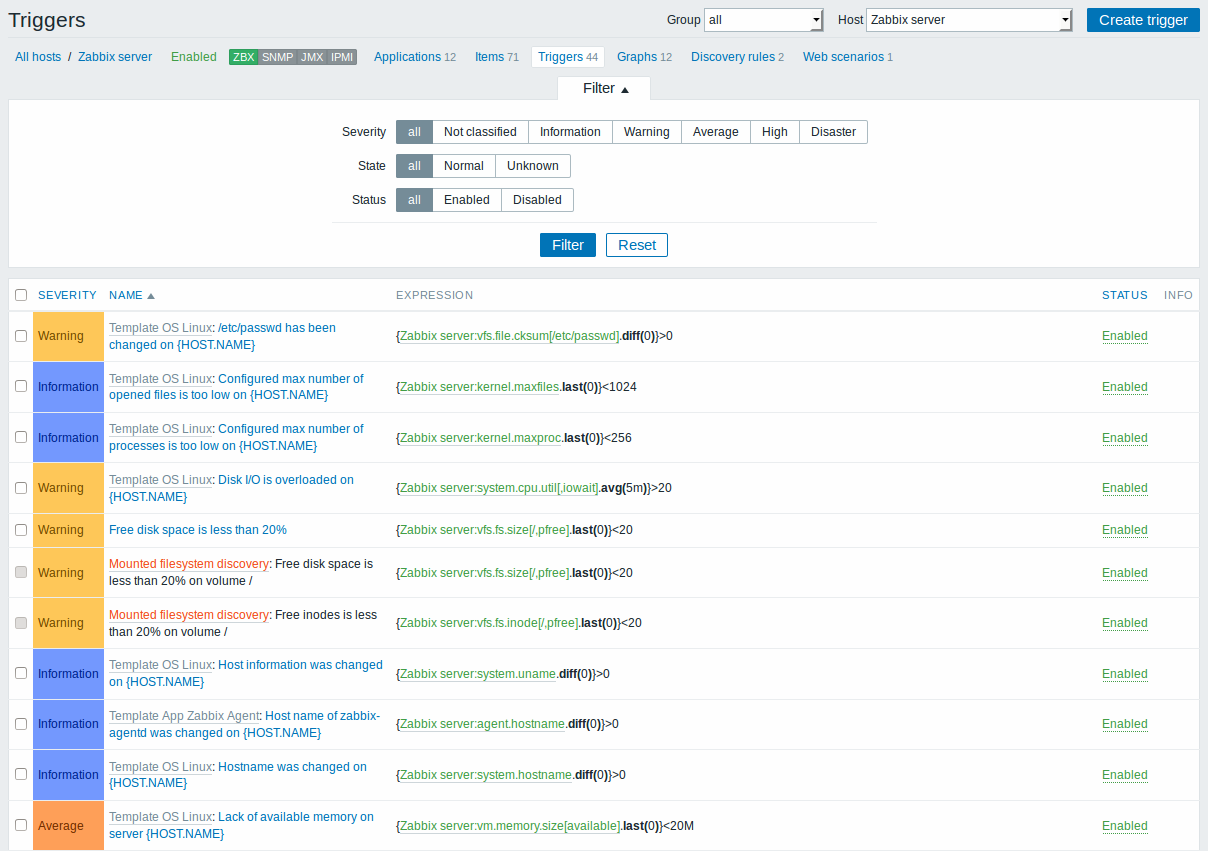Image resolution: width=1208 pixels, height=851 pixels.
Task: Open the Graphs tab
Action: click(x=644, y=57)
